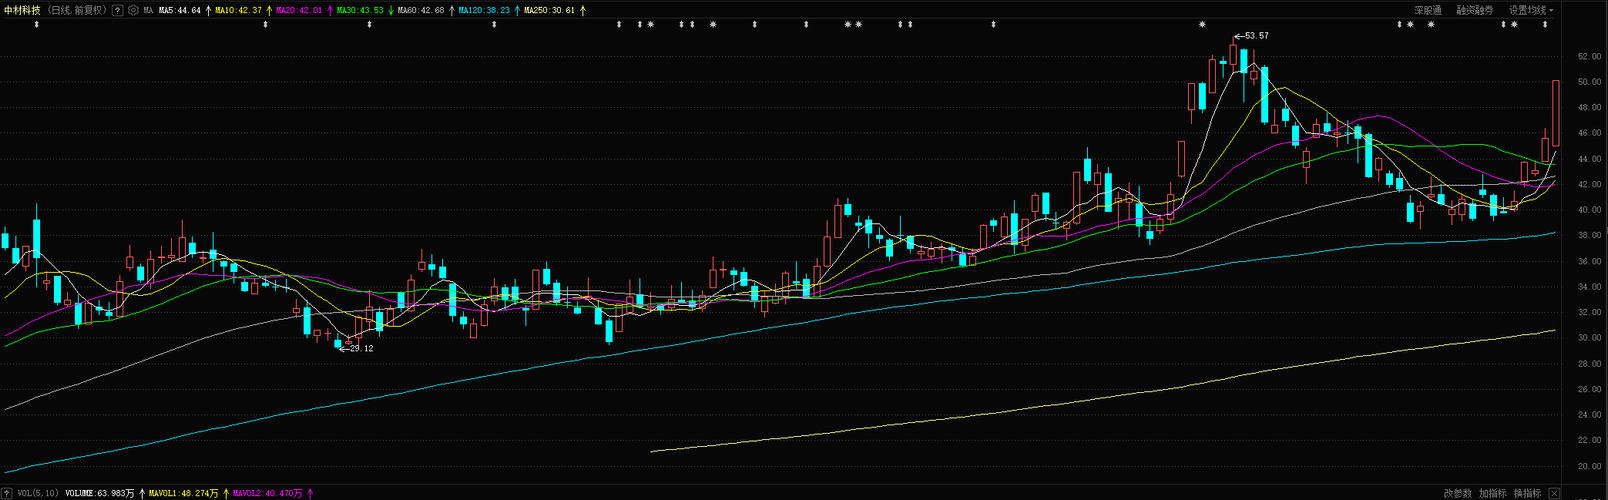Click the (日线,前复权) period label

(77, 10)
